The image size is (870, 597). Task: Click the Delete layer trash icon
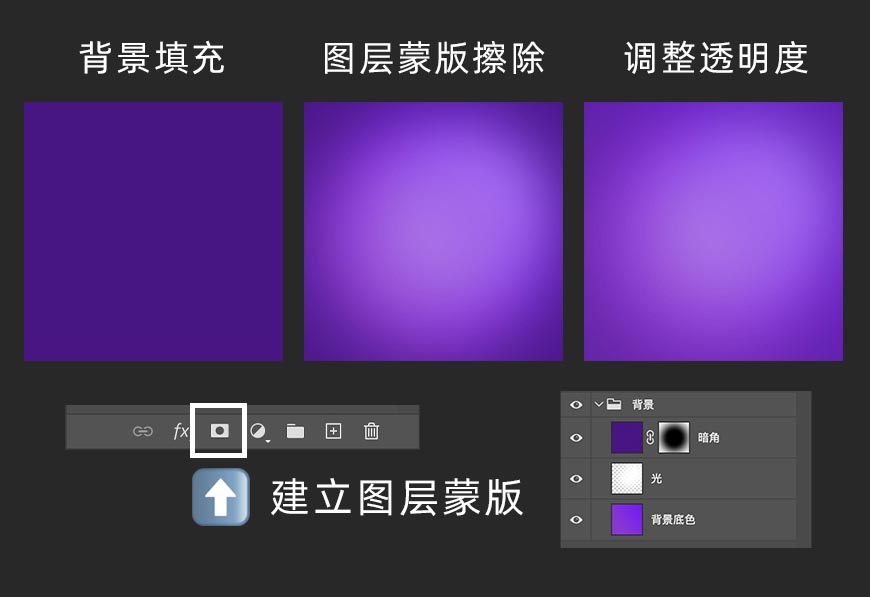[x=371, y=431]
